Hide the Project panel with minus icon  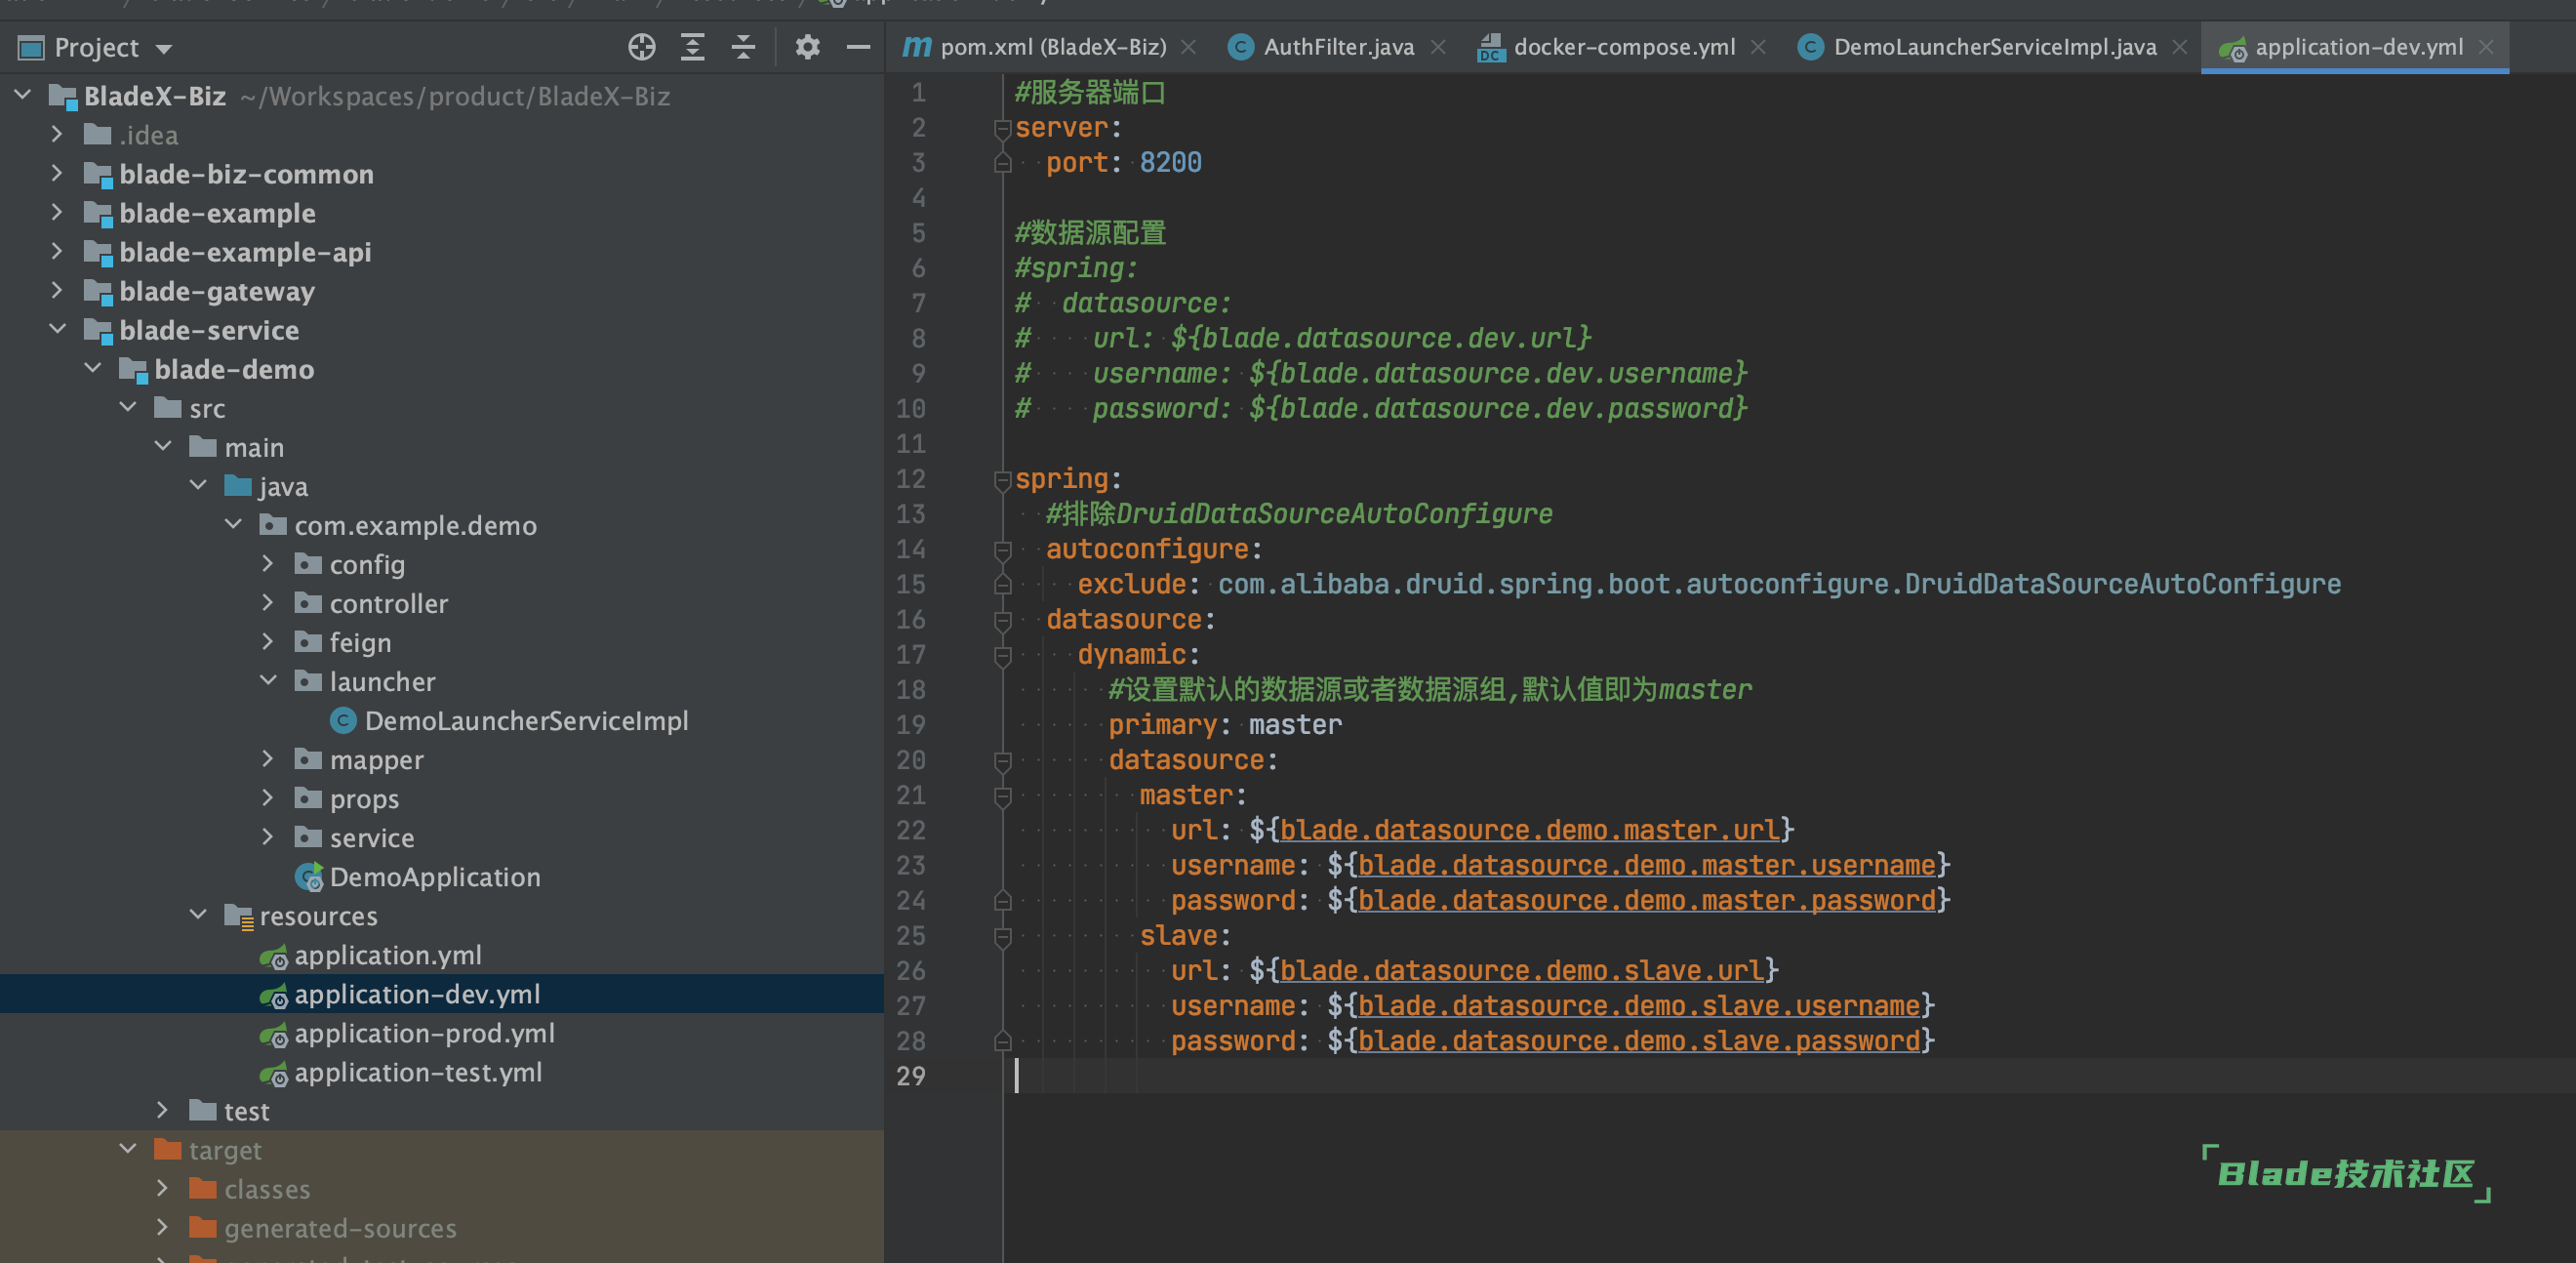(x=858, y=47)
